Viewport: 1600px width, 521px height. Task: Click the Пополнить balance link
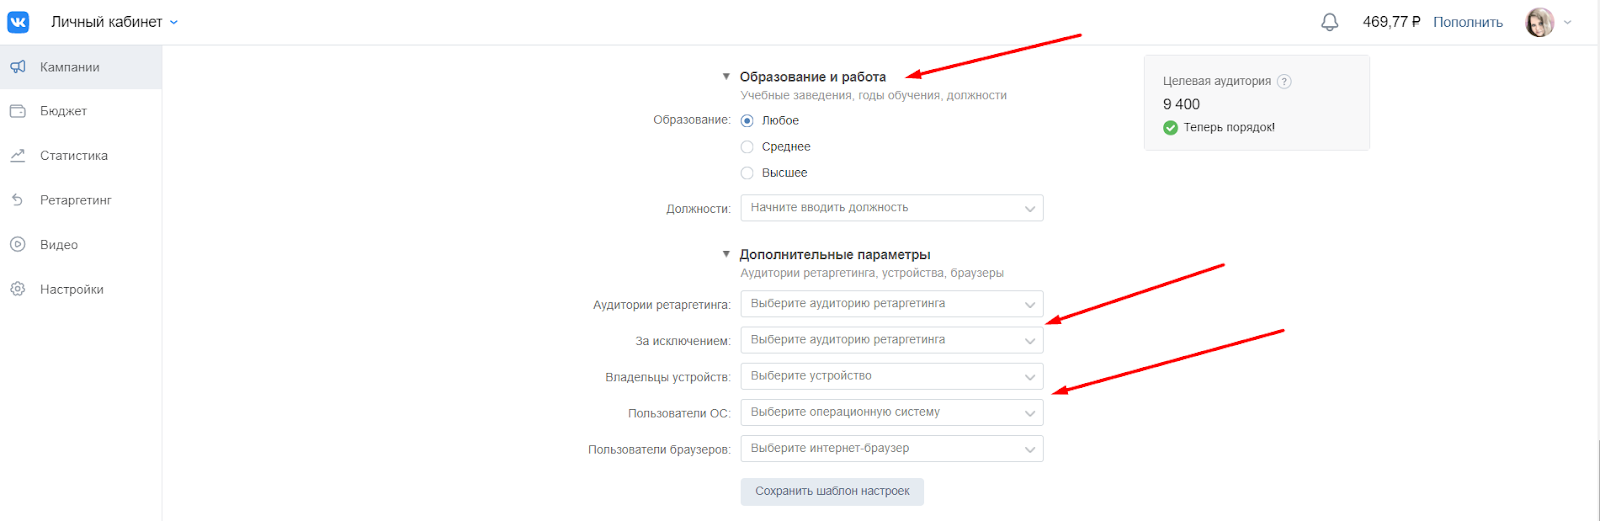[1467, 22]
